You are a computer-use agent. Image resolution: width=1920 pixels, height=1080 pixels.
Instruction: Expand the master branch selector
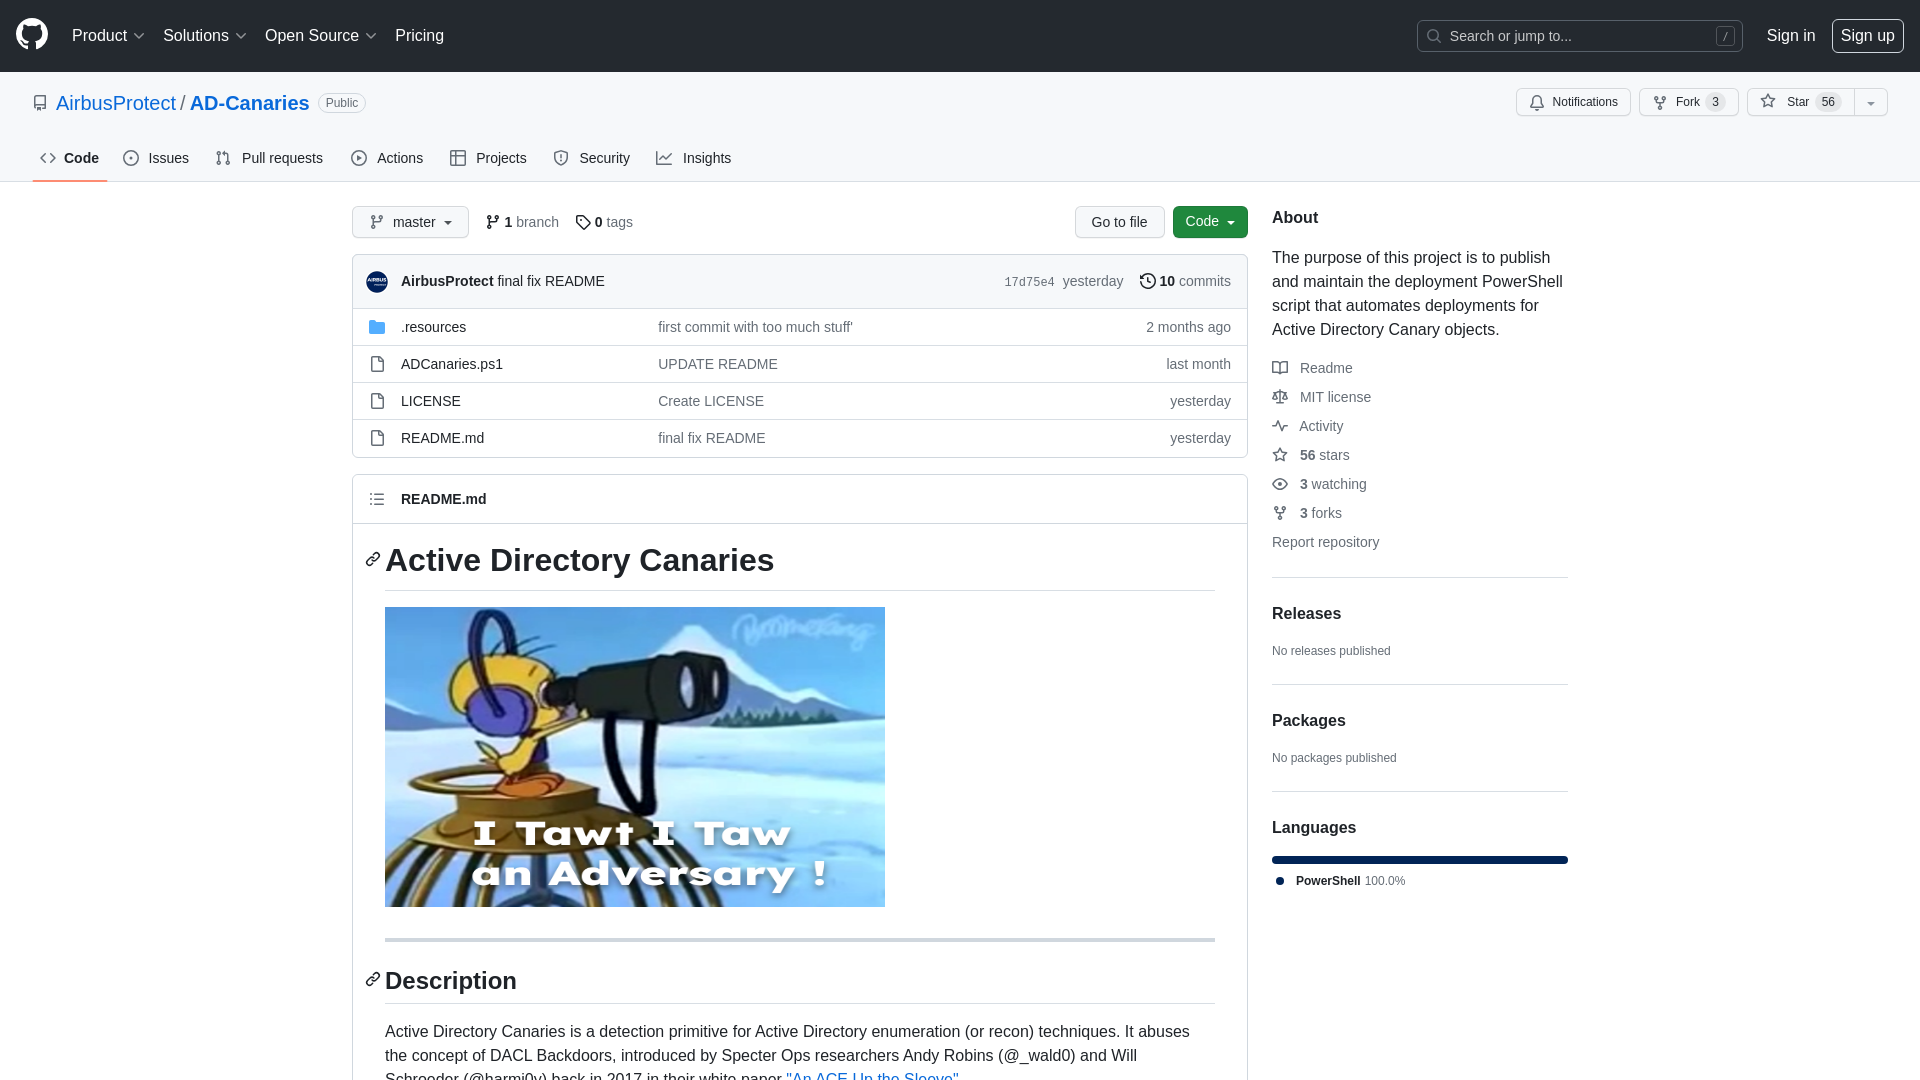click(410, 222)
